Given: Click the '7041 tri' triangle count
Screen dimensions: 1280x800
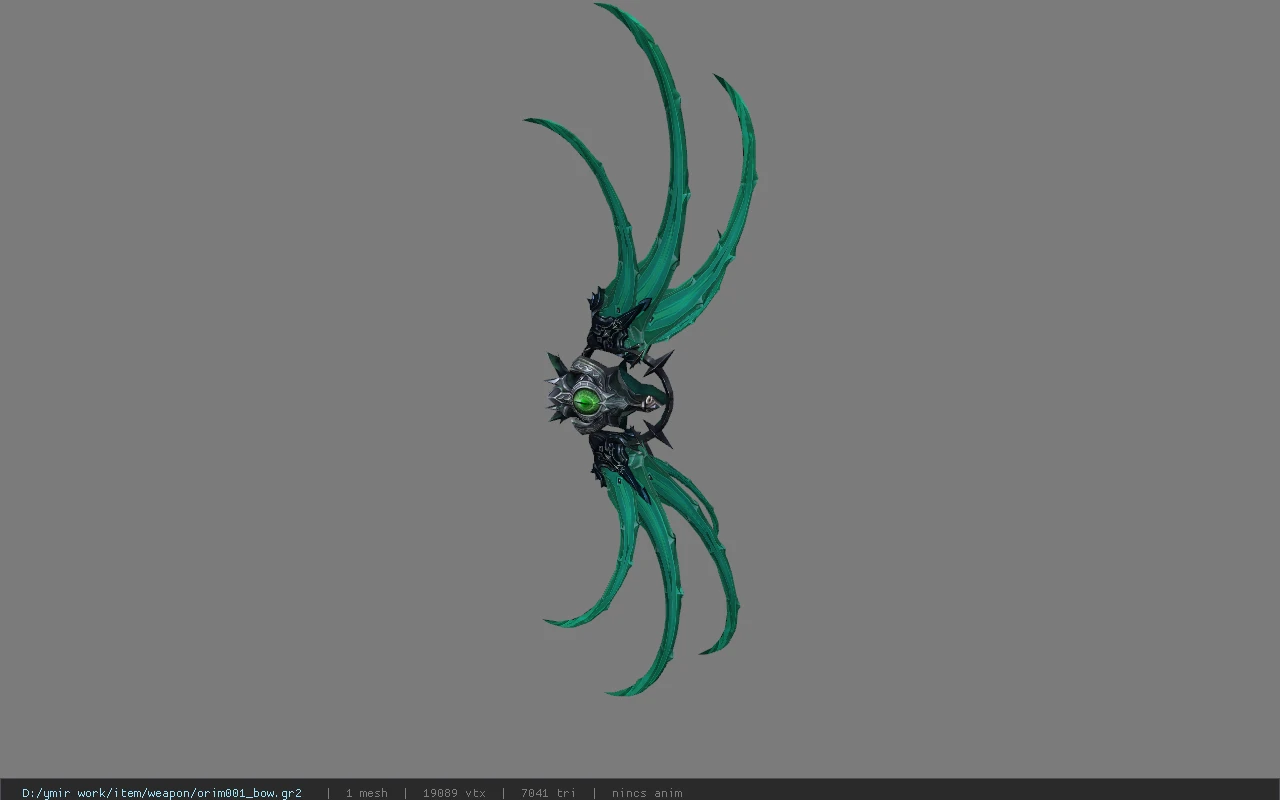Looking at the screenshot, I should [x=548, y=793].
